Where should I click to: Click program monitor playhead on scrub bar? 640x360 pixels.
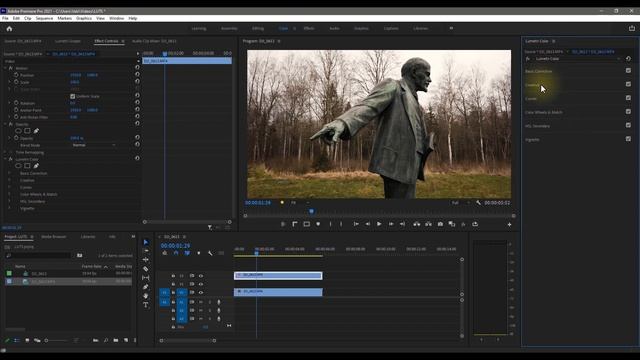[311, 211]
